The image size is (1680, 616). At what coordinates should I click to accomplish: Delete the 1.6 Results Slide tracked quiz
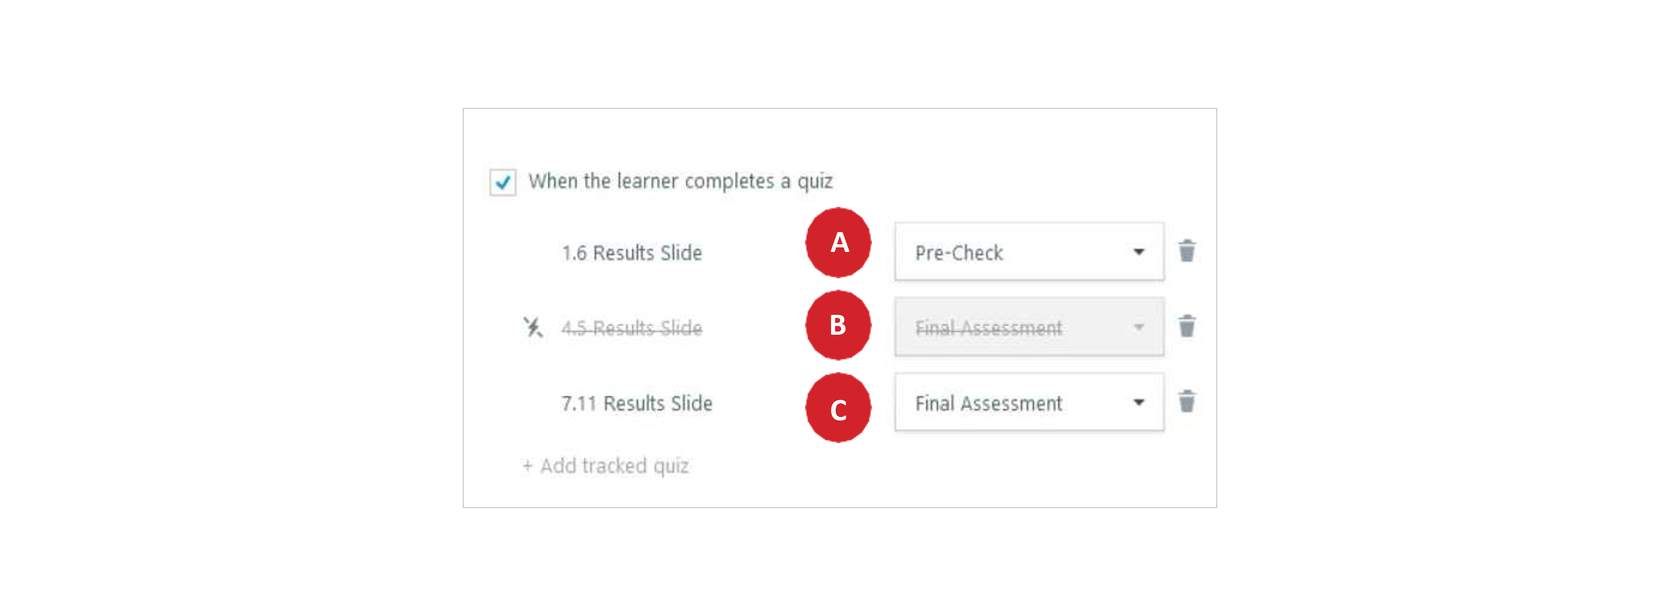tap(1187, 251)
